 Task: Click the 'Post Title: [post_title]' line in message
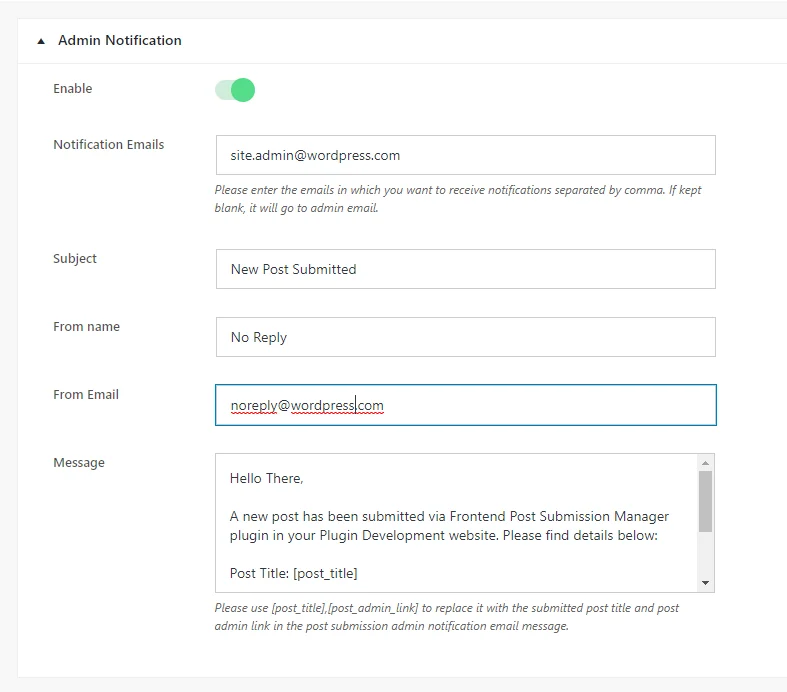(294, 574)
